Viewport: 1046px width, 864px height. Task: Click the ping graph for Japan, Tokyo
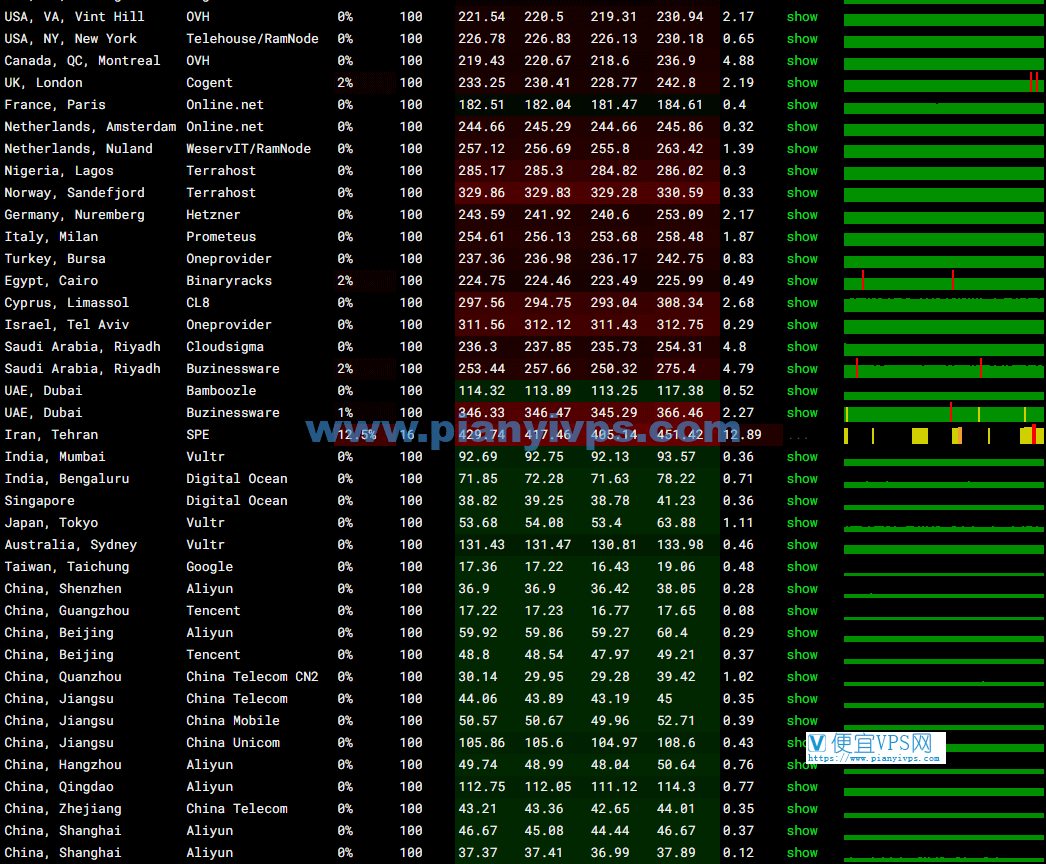(x=944, y=527)
